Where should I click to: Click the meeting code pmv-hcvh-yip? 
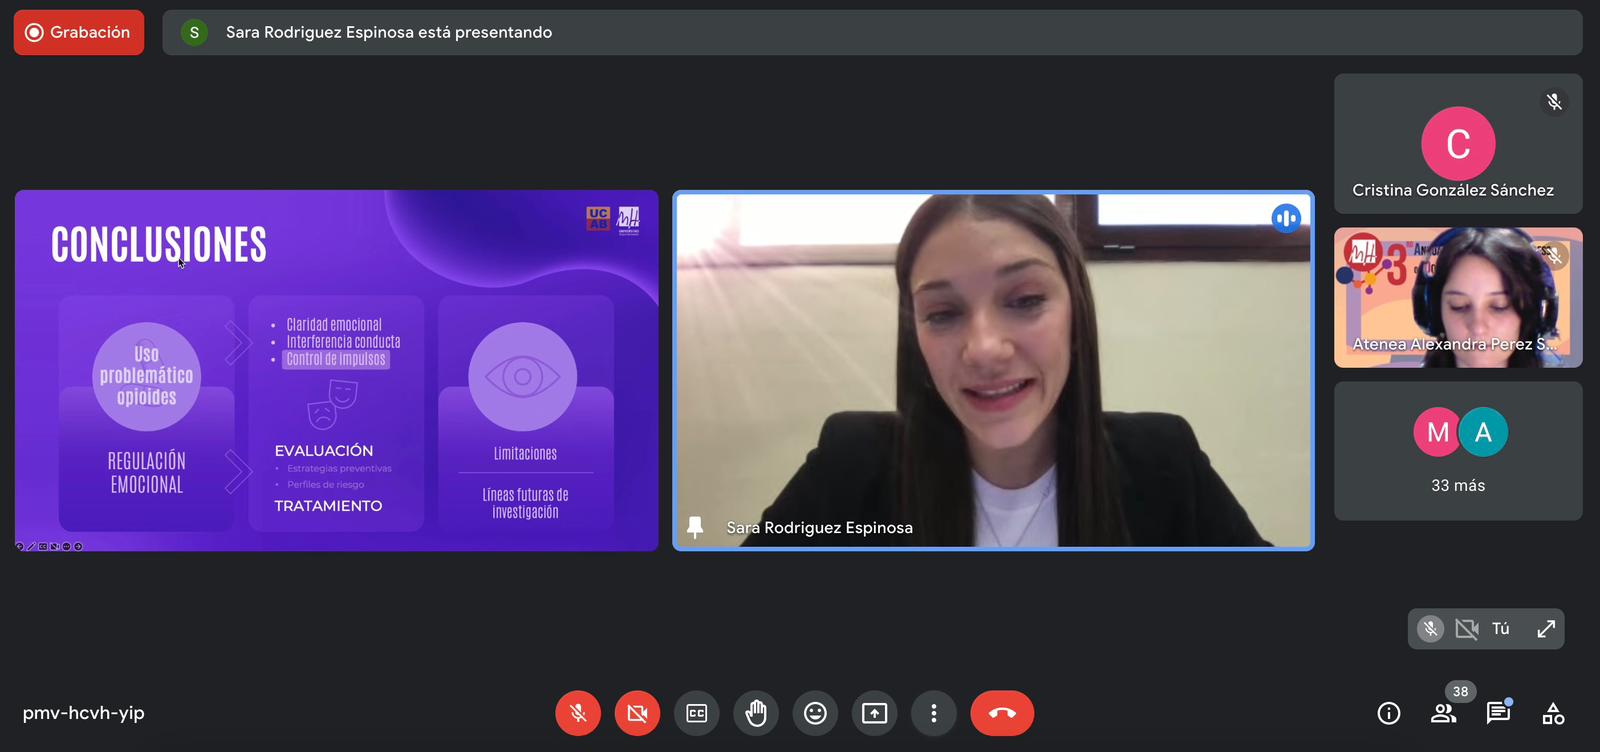(x=84, y=713)
